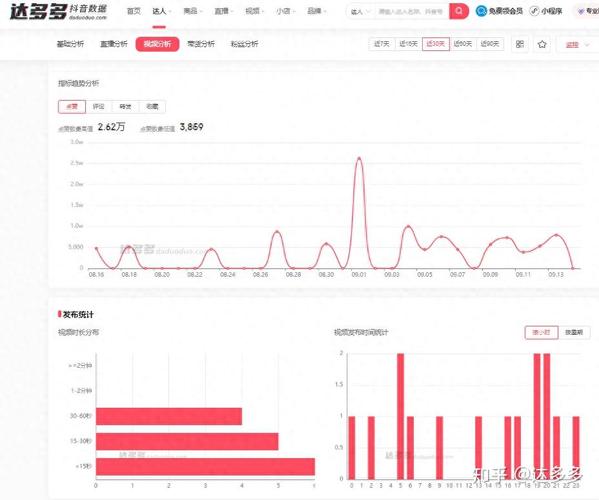Viewport: 599px width, 500px height.
Task: Click the <15秒 bar in duration chart
Action: click(x=205, y=467)
